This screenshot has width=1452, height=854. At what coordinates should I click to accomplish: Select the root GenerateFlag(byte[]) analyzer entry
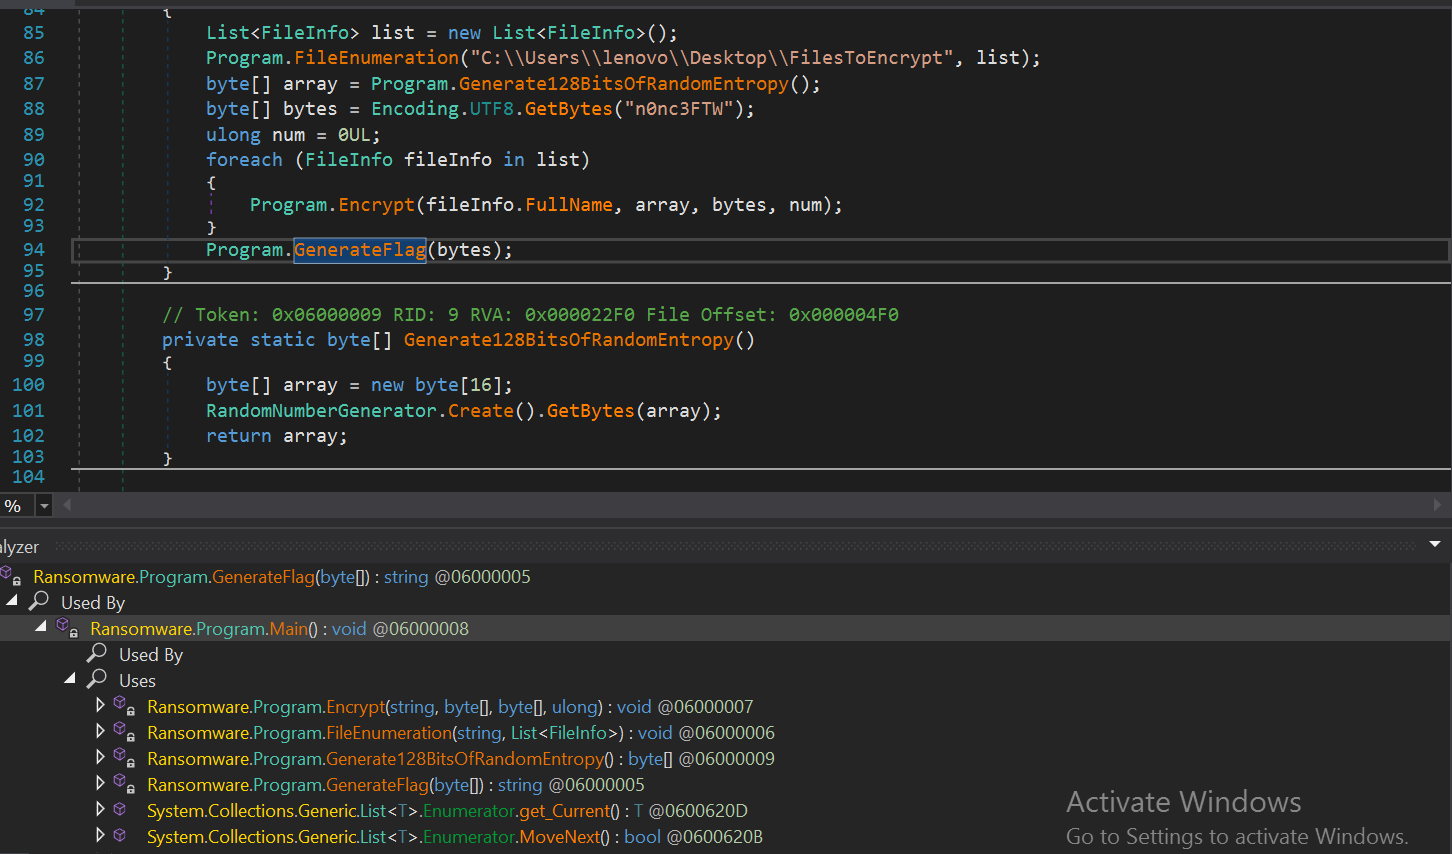pos(282,577)
